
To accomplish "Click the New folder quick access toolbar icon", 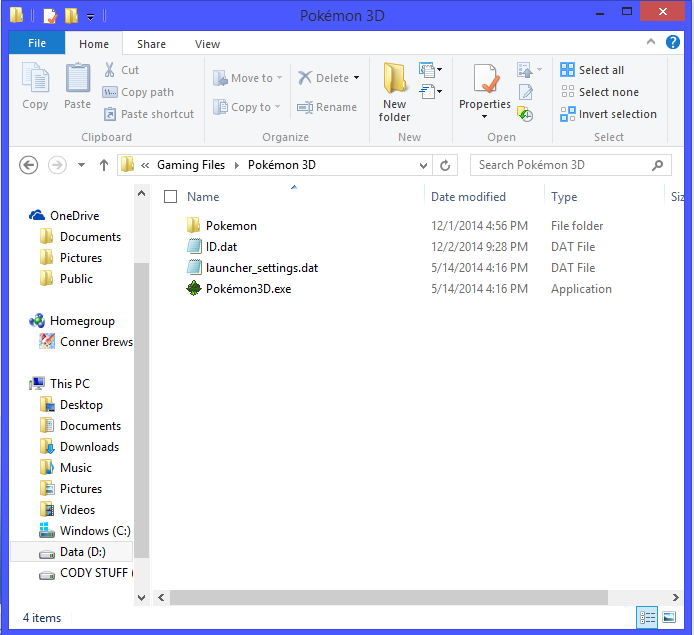I will click(71, 16).
